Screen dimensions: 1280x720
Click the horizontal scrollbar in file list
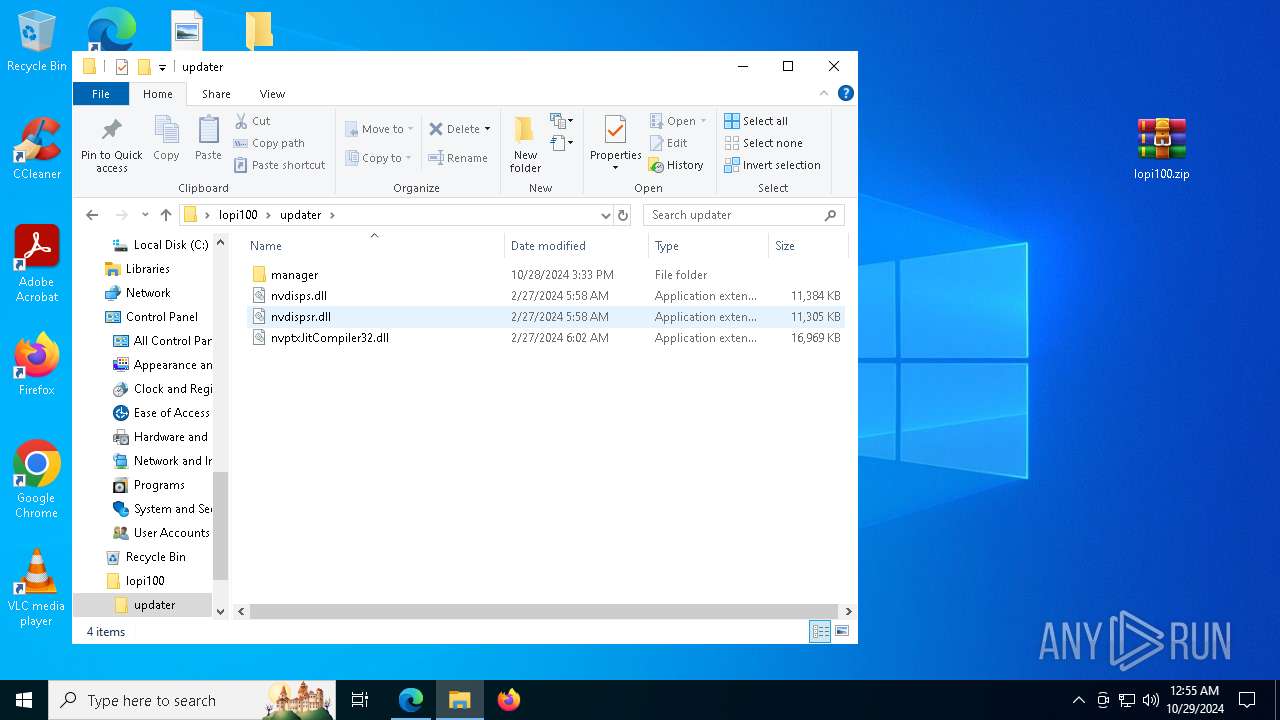click(x=544, y=611)
